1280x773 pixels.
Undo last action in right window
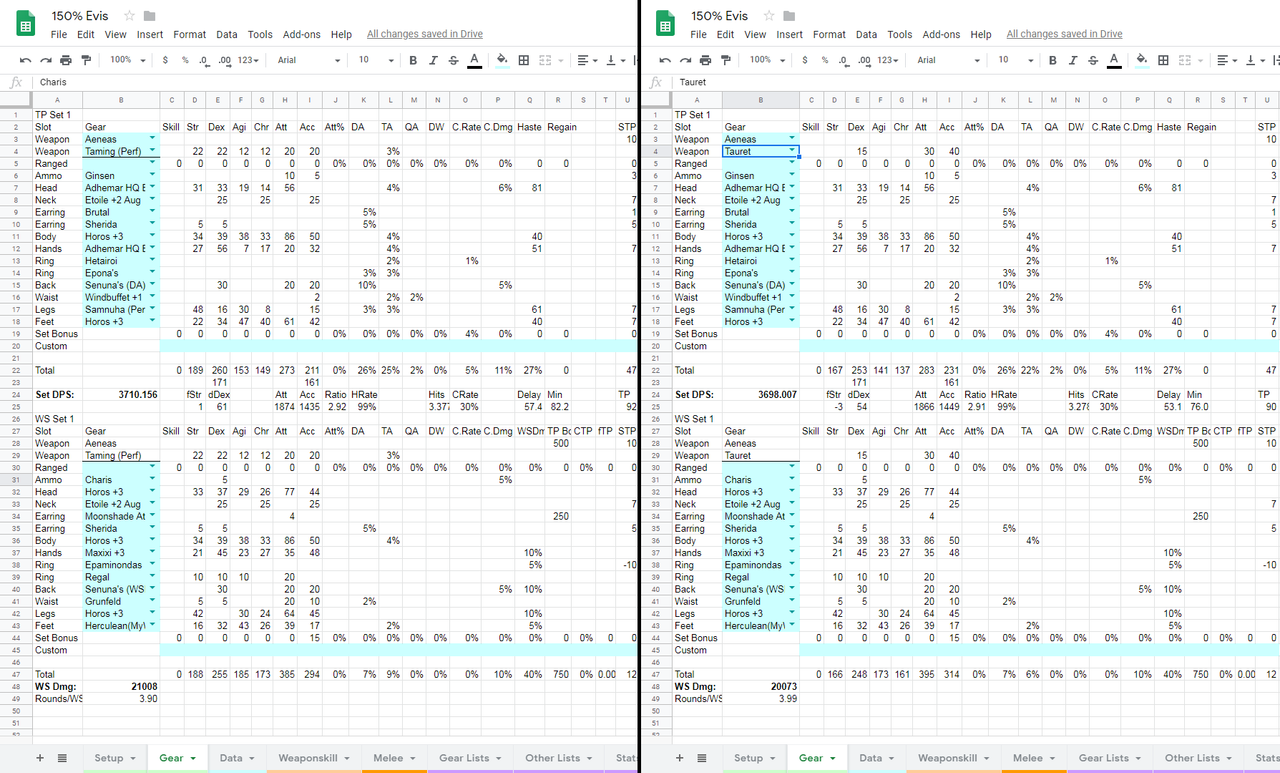click(665, 60)
